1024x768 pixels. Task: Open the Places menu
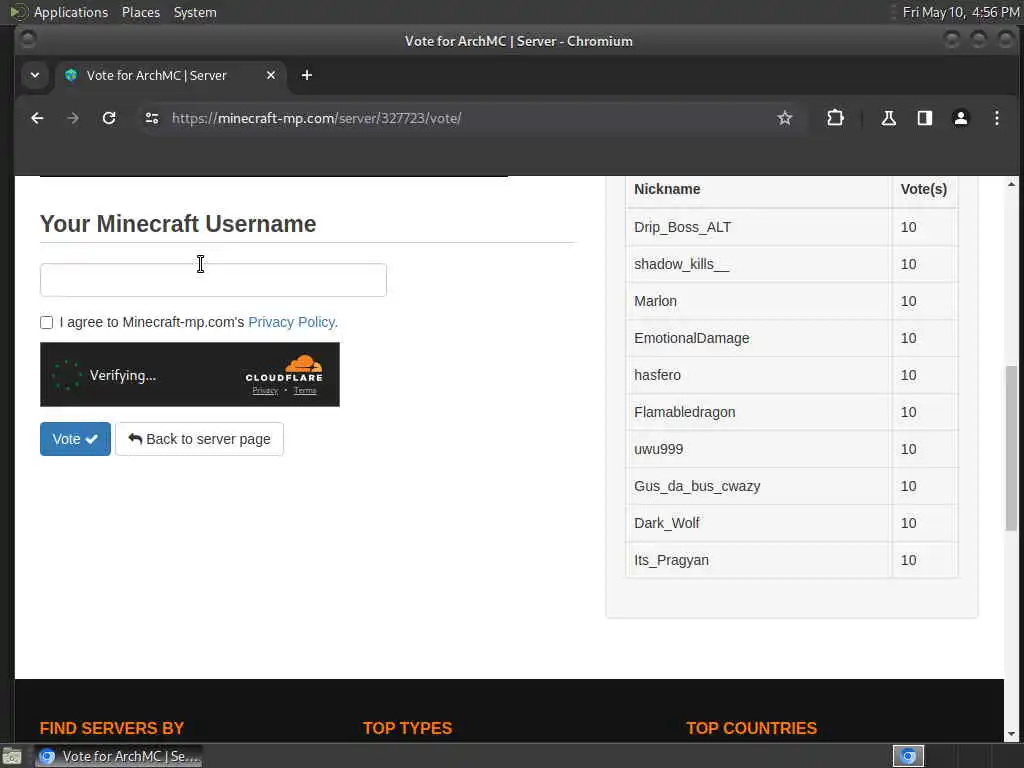(x=141, y=12)
